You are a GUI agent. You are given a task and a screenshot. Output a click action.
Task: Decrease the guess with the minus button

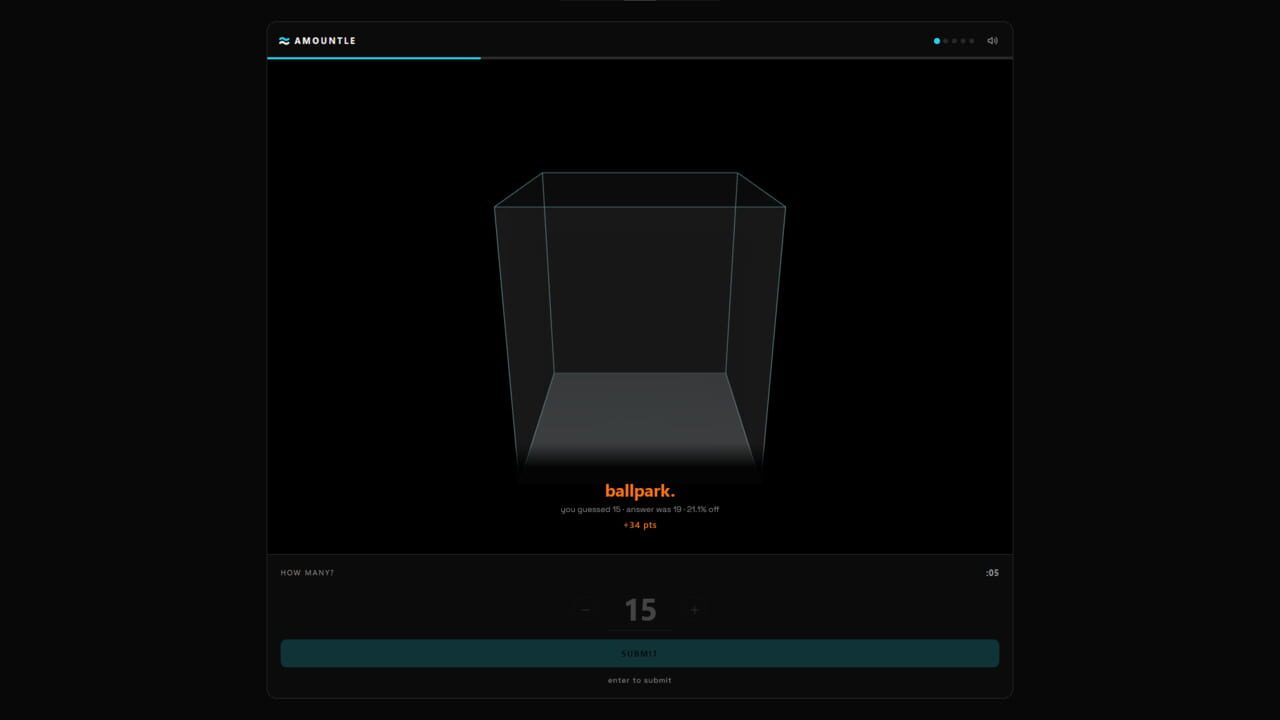pos(585,610)
